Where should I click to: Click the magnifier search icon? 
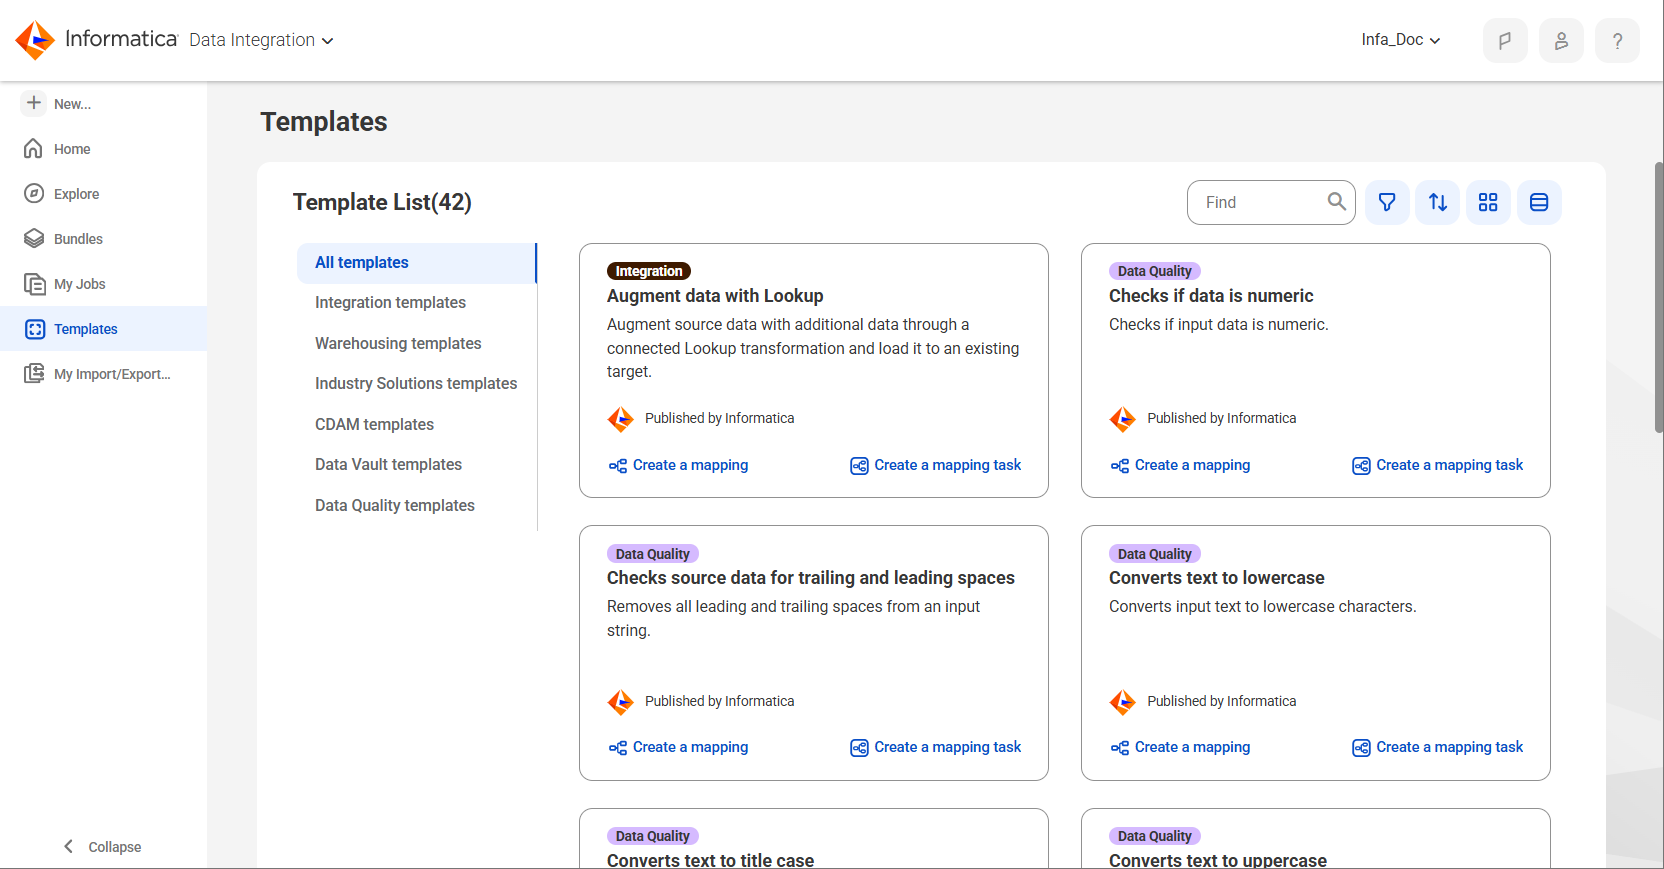1336,202
